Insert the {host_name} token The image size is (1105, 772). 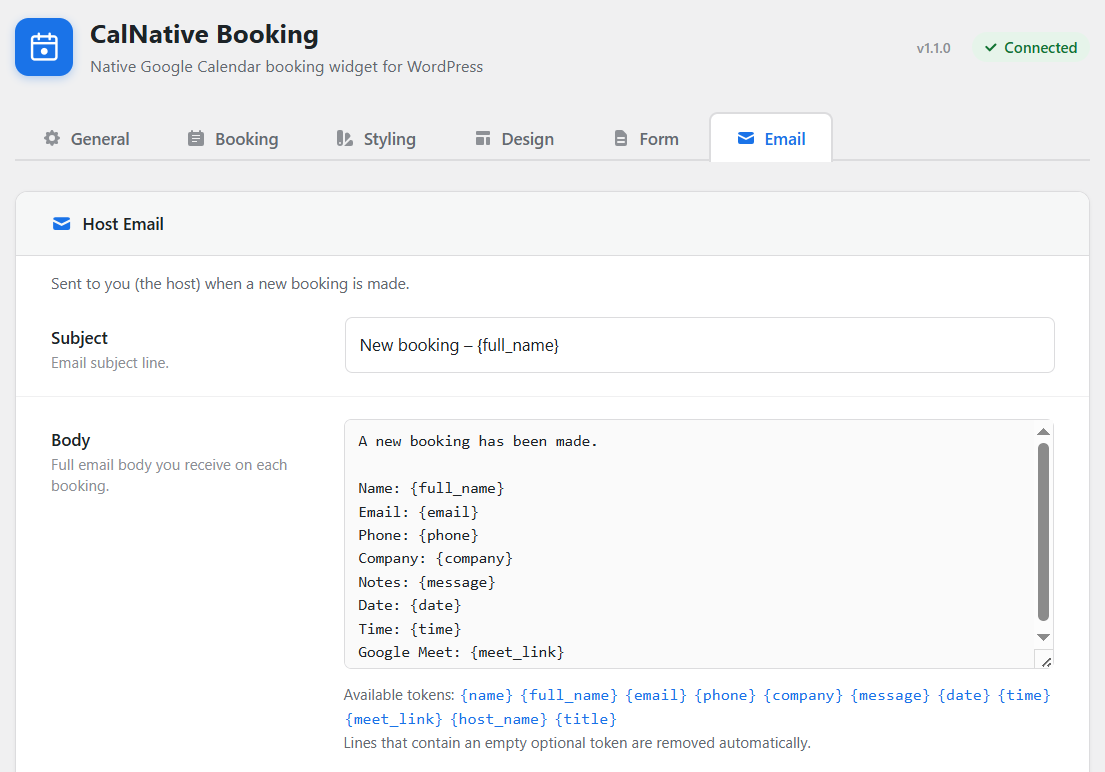498,719
